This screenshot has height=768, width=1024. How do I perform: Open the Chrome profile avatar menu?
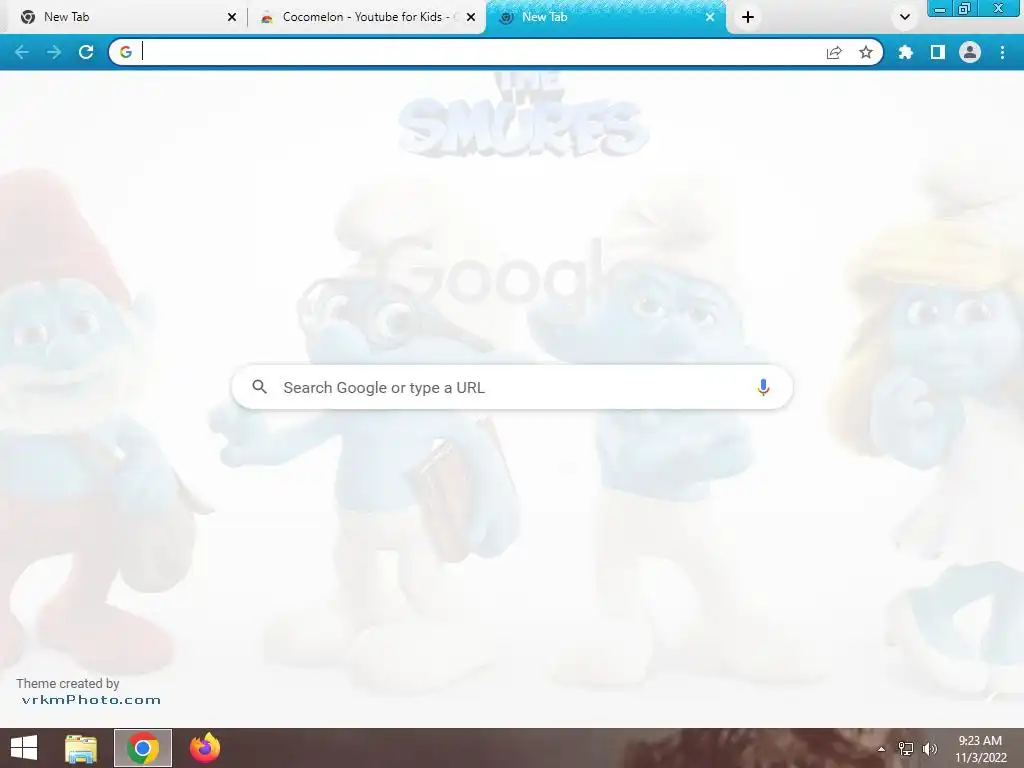click(970, 52)
